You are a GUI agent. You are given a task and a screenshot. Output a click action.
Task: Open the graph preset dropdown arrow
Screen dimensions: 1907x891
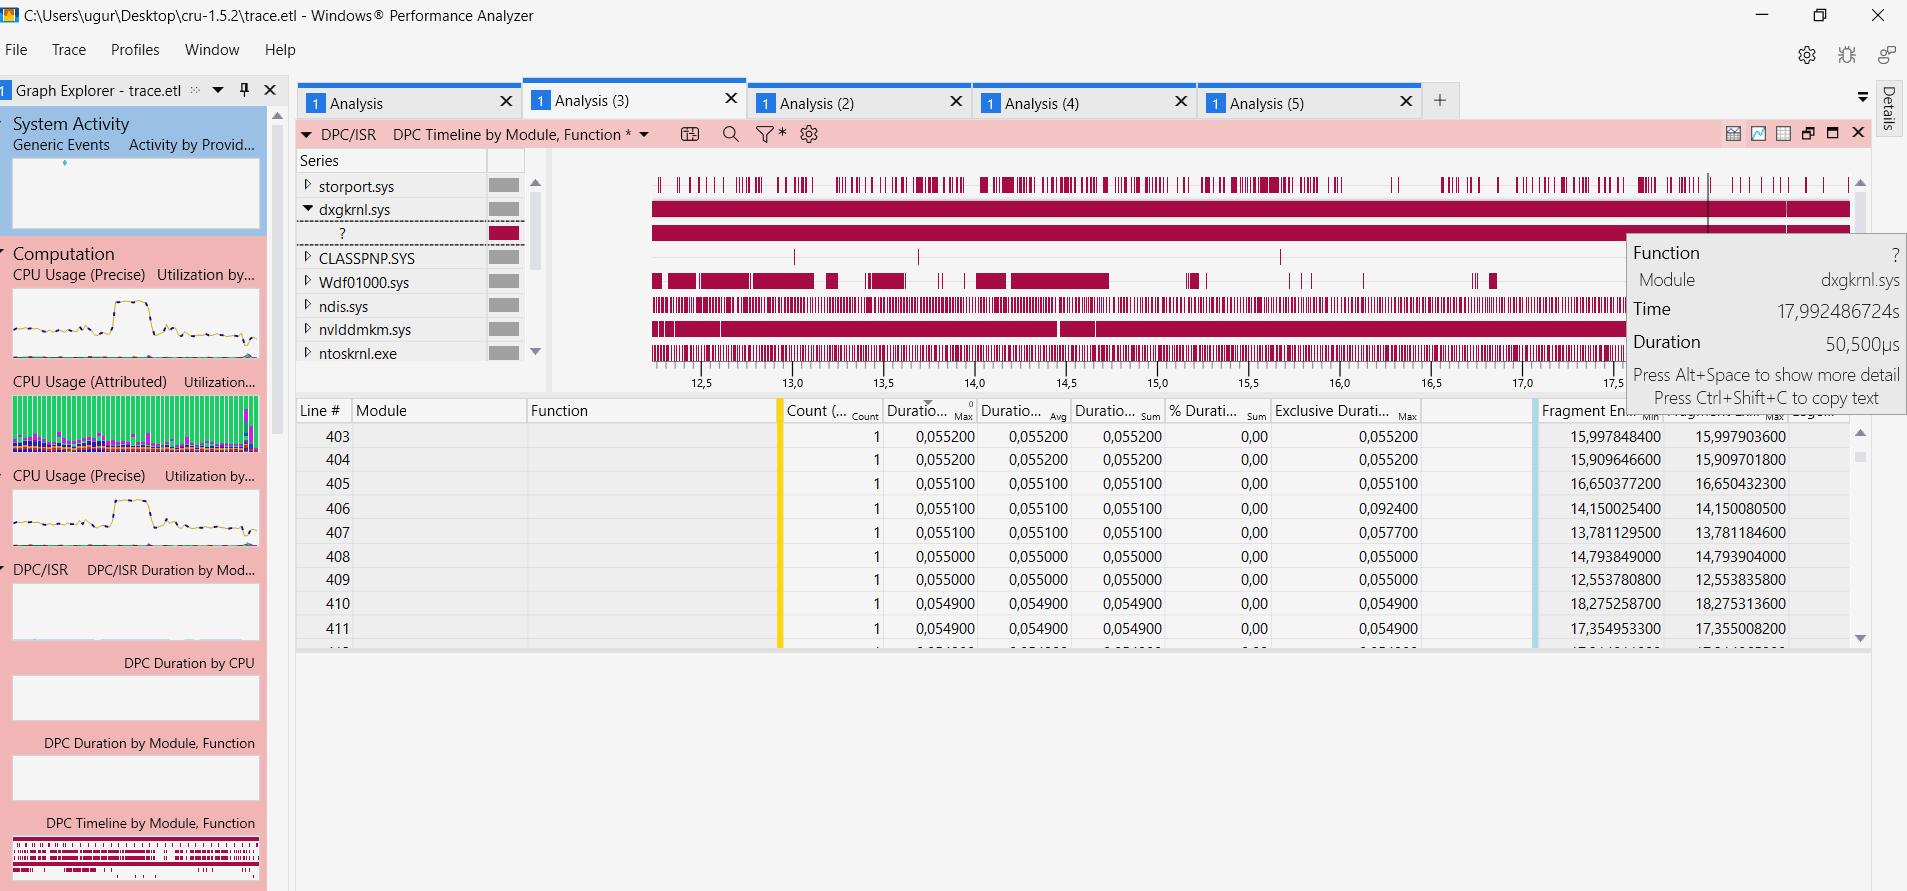click(x=644, y=134)
